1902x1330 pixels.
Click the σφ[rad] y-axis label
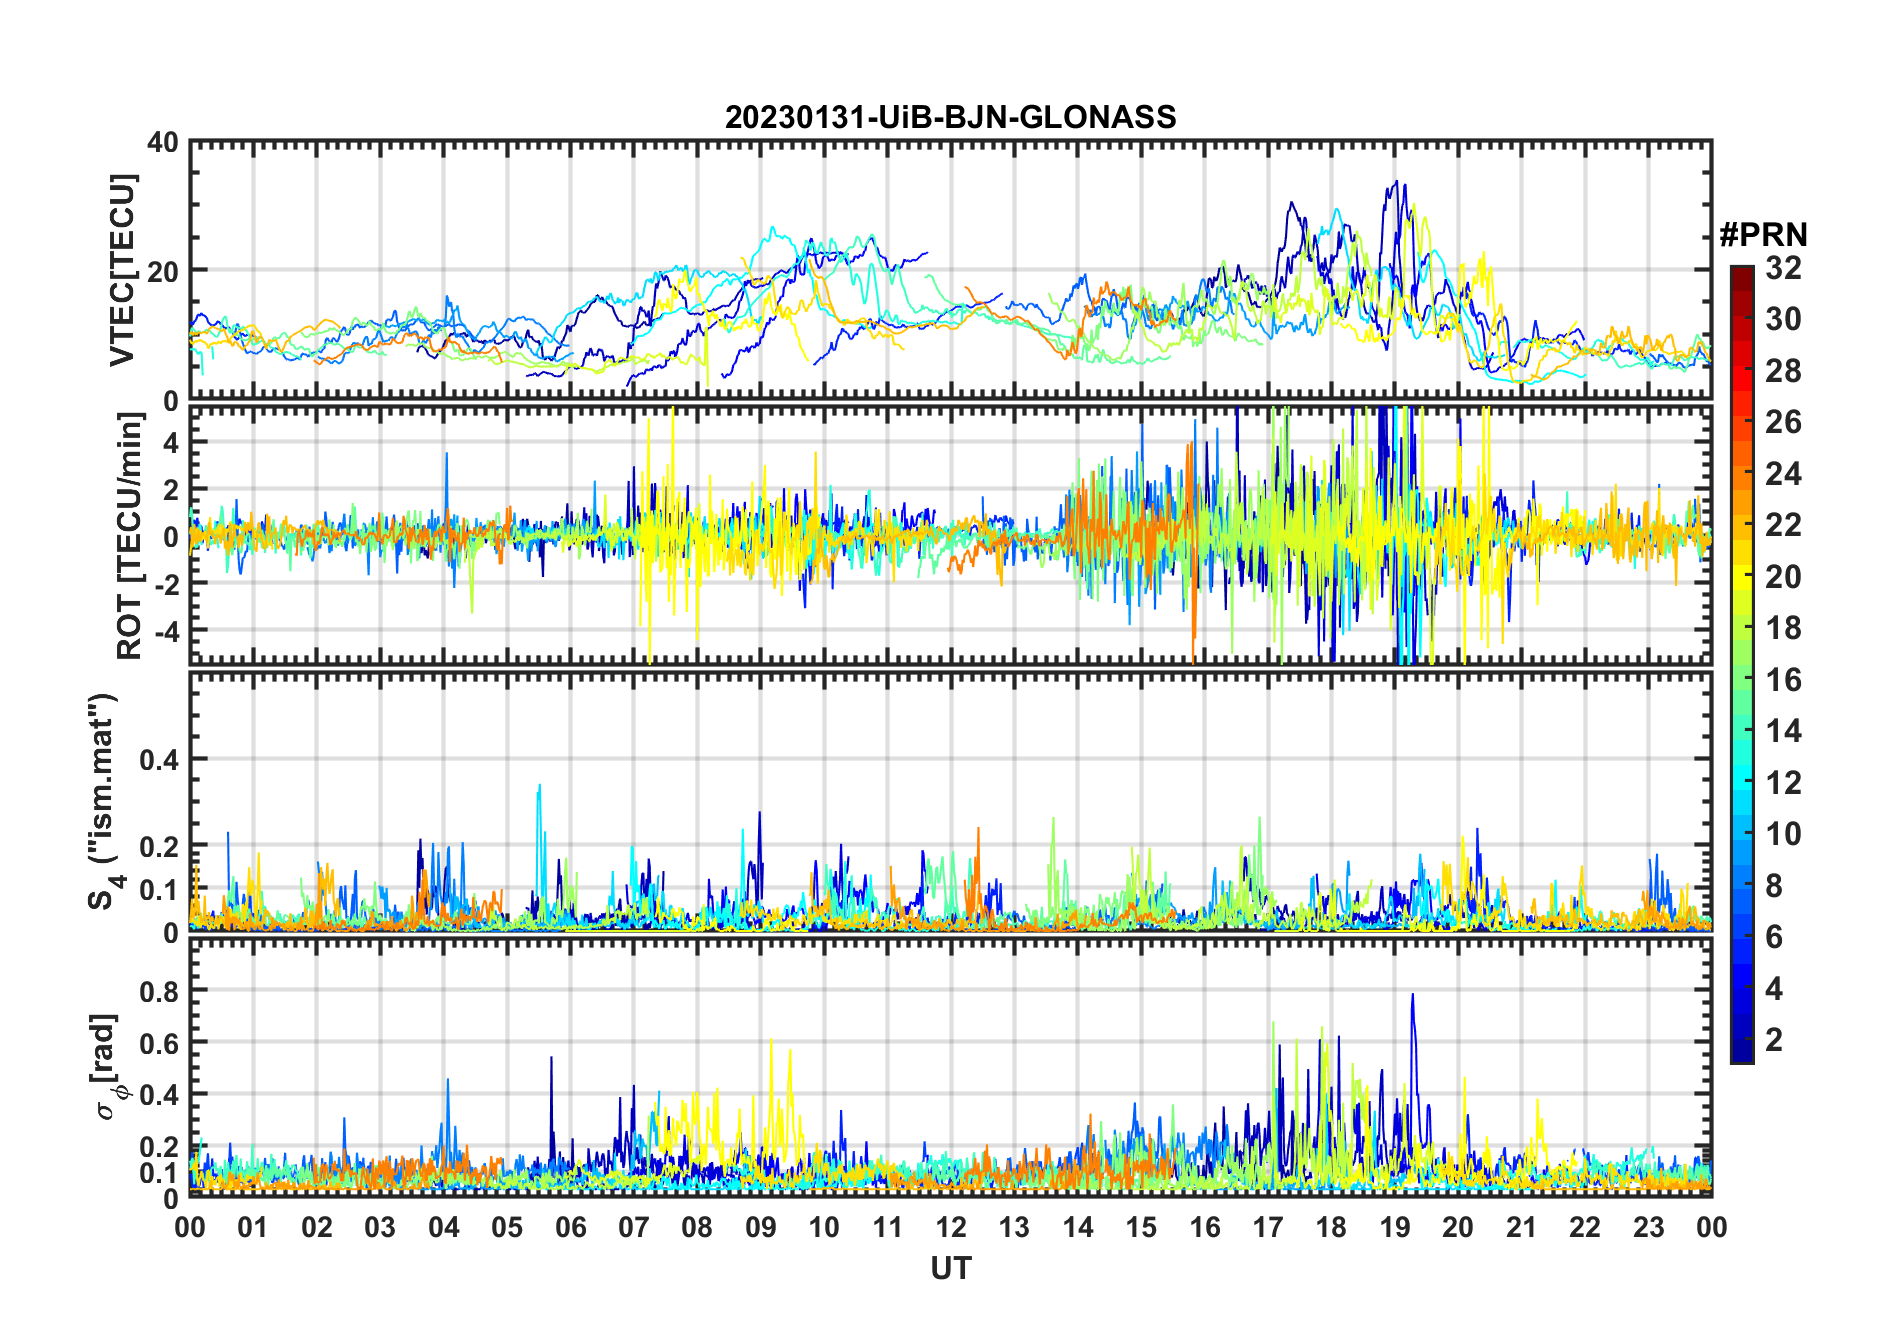pos(107,1067)
